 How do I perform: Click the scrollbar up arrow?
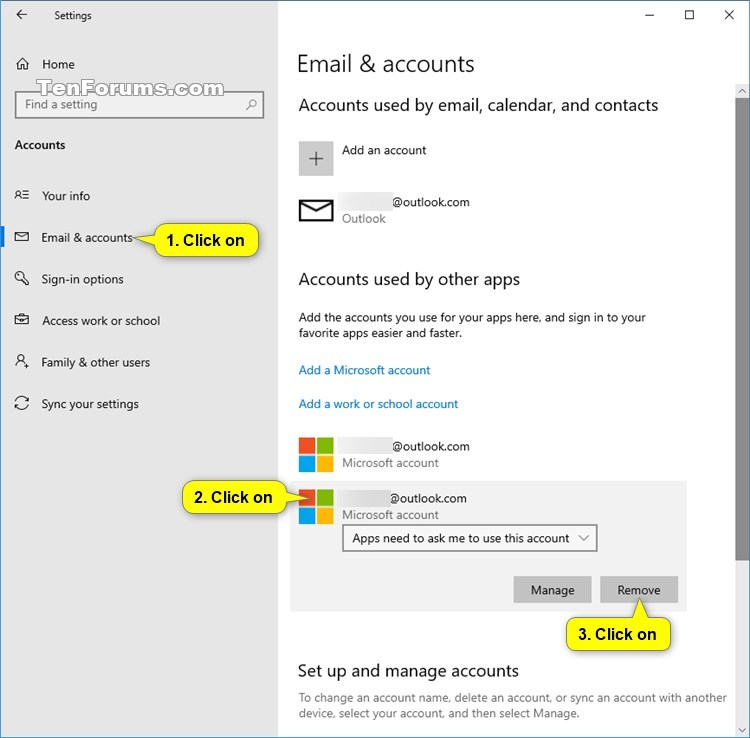[742, 90]
